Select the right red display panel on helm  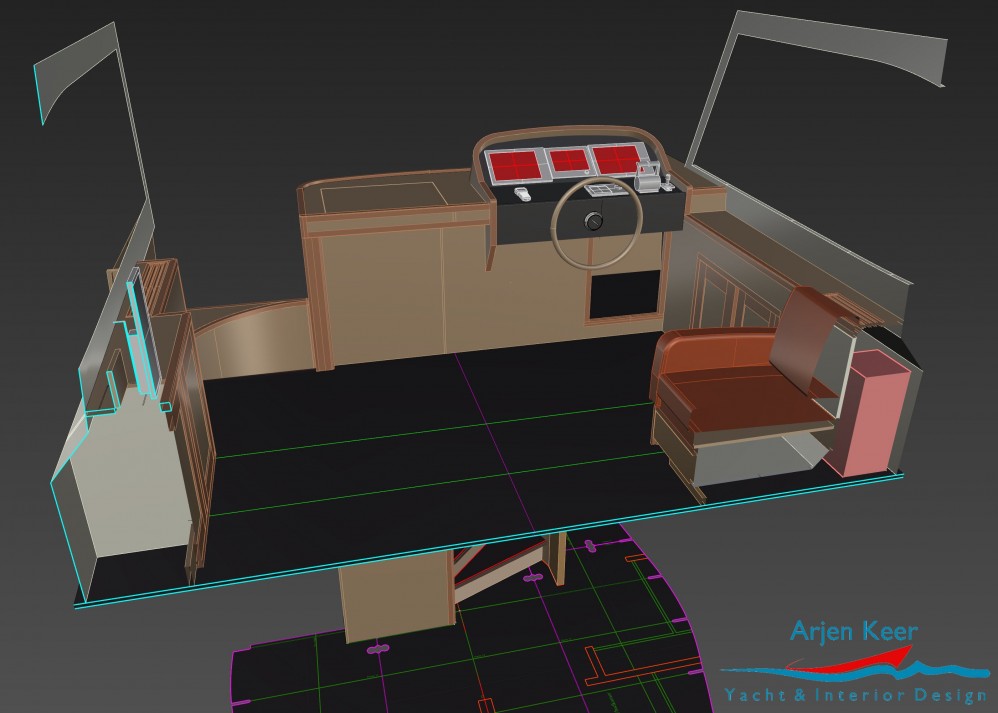pyautogui.click(x=615, y=159)
